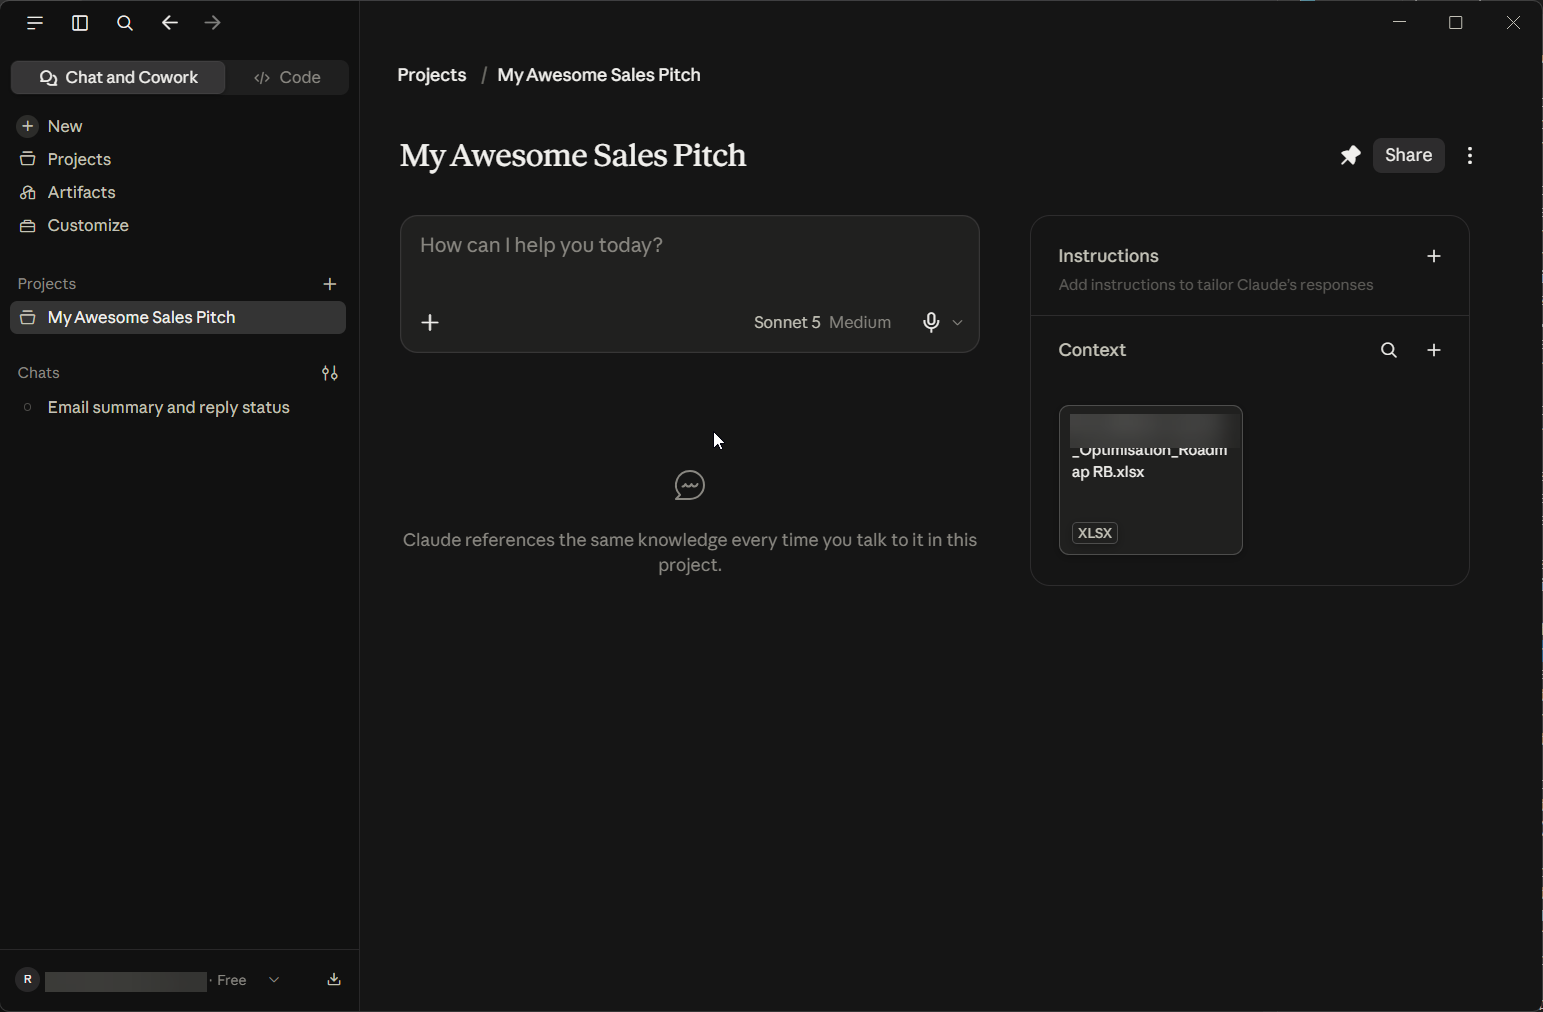Focus the How can I help input
1543x1012 pixels.
click(x=689, y=246)
